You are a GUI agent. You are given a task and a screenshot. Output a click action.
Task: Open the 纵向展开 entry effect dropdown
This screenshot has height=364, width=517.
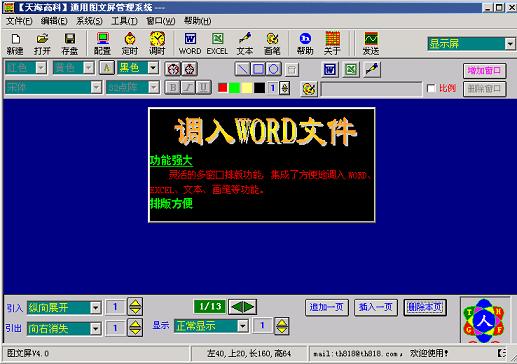pos(95,307)
